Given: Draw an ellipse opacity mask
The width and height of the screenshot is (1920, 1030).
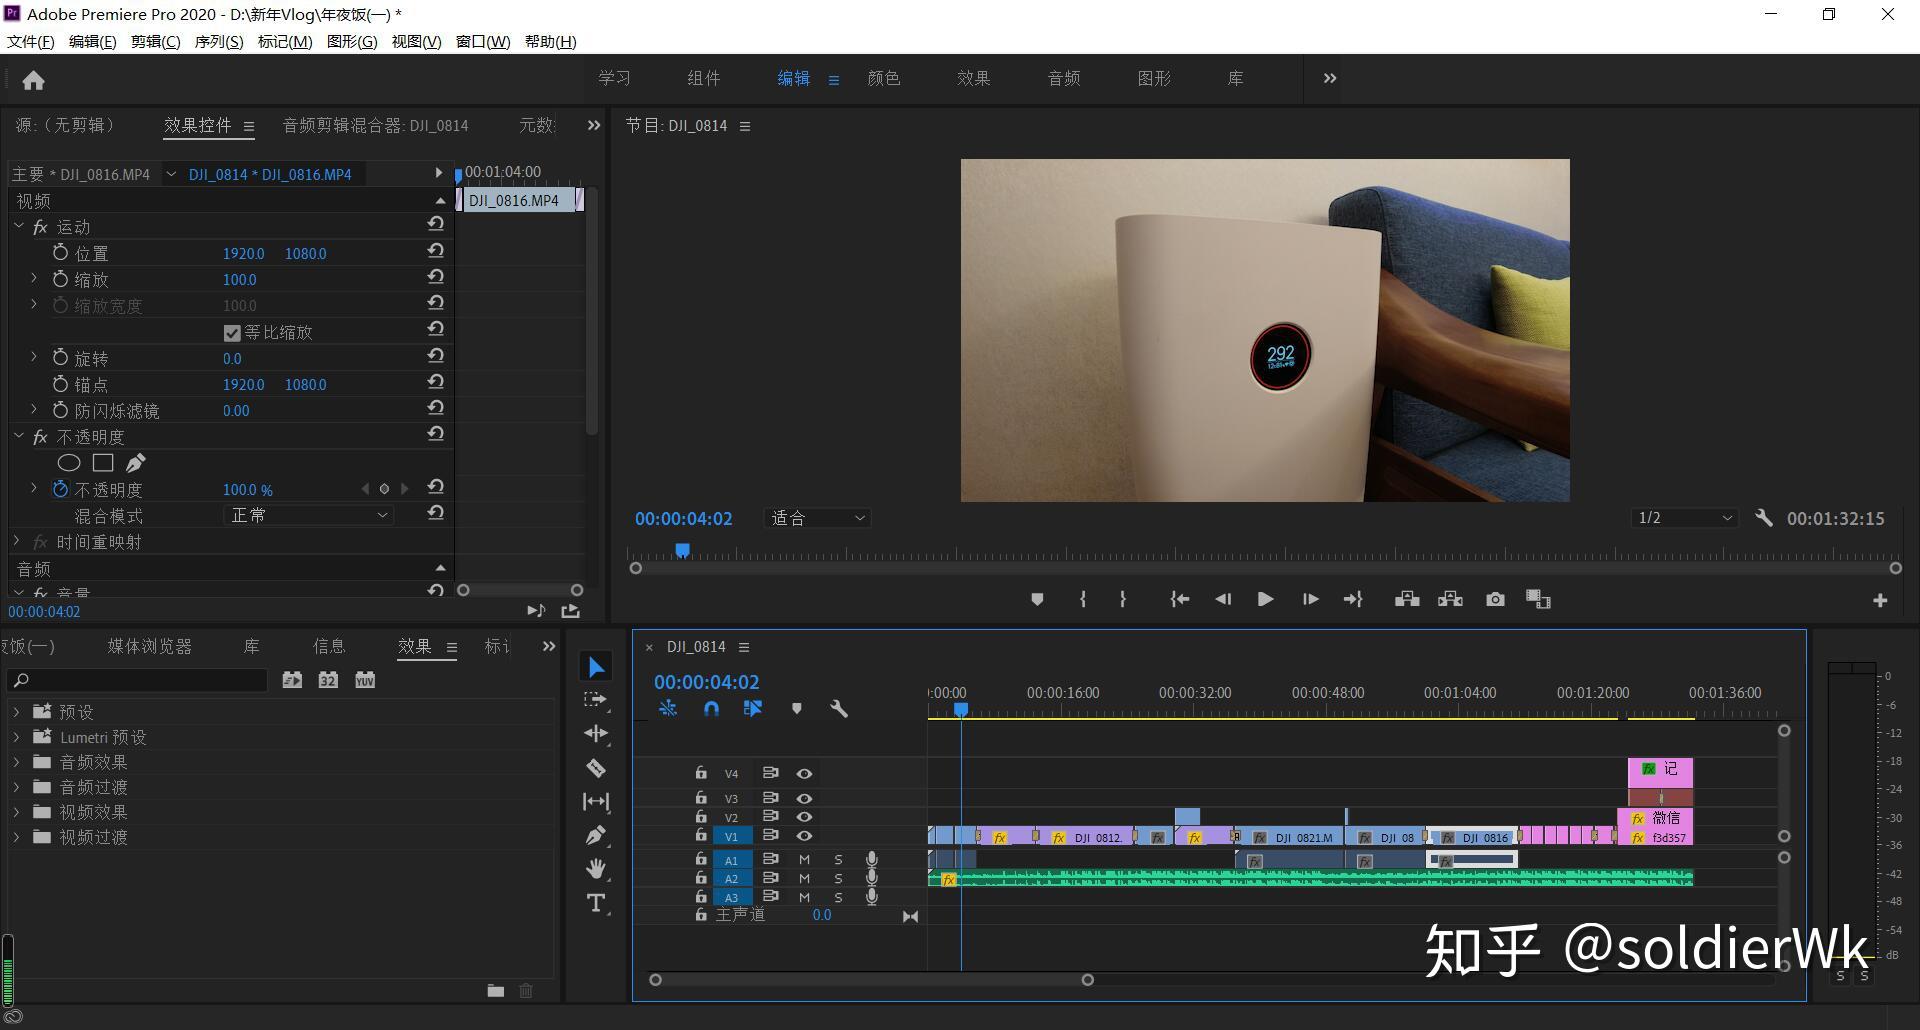Looking at the screenshot, I should click(x=68, y=463).
